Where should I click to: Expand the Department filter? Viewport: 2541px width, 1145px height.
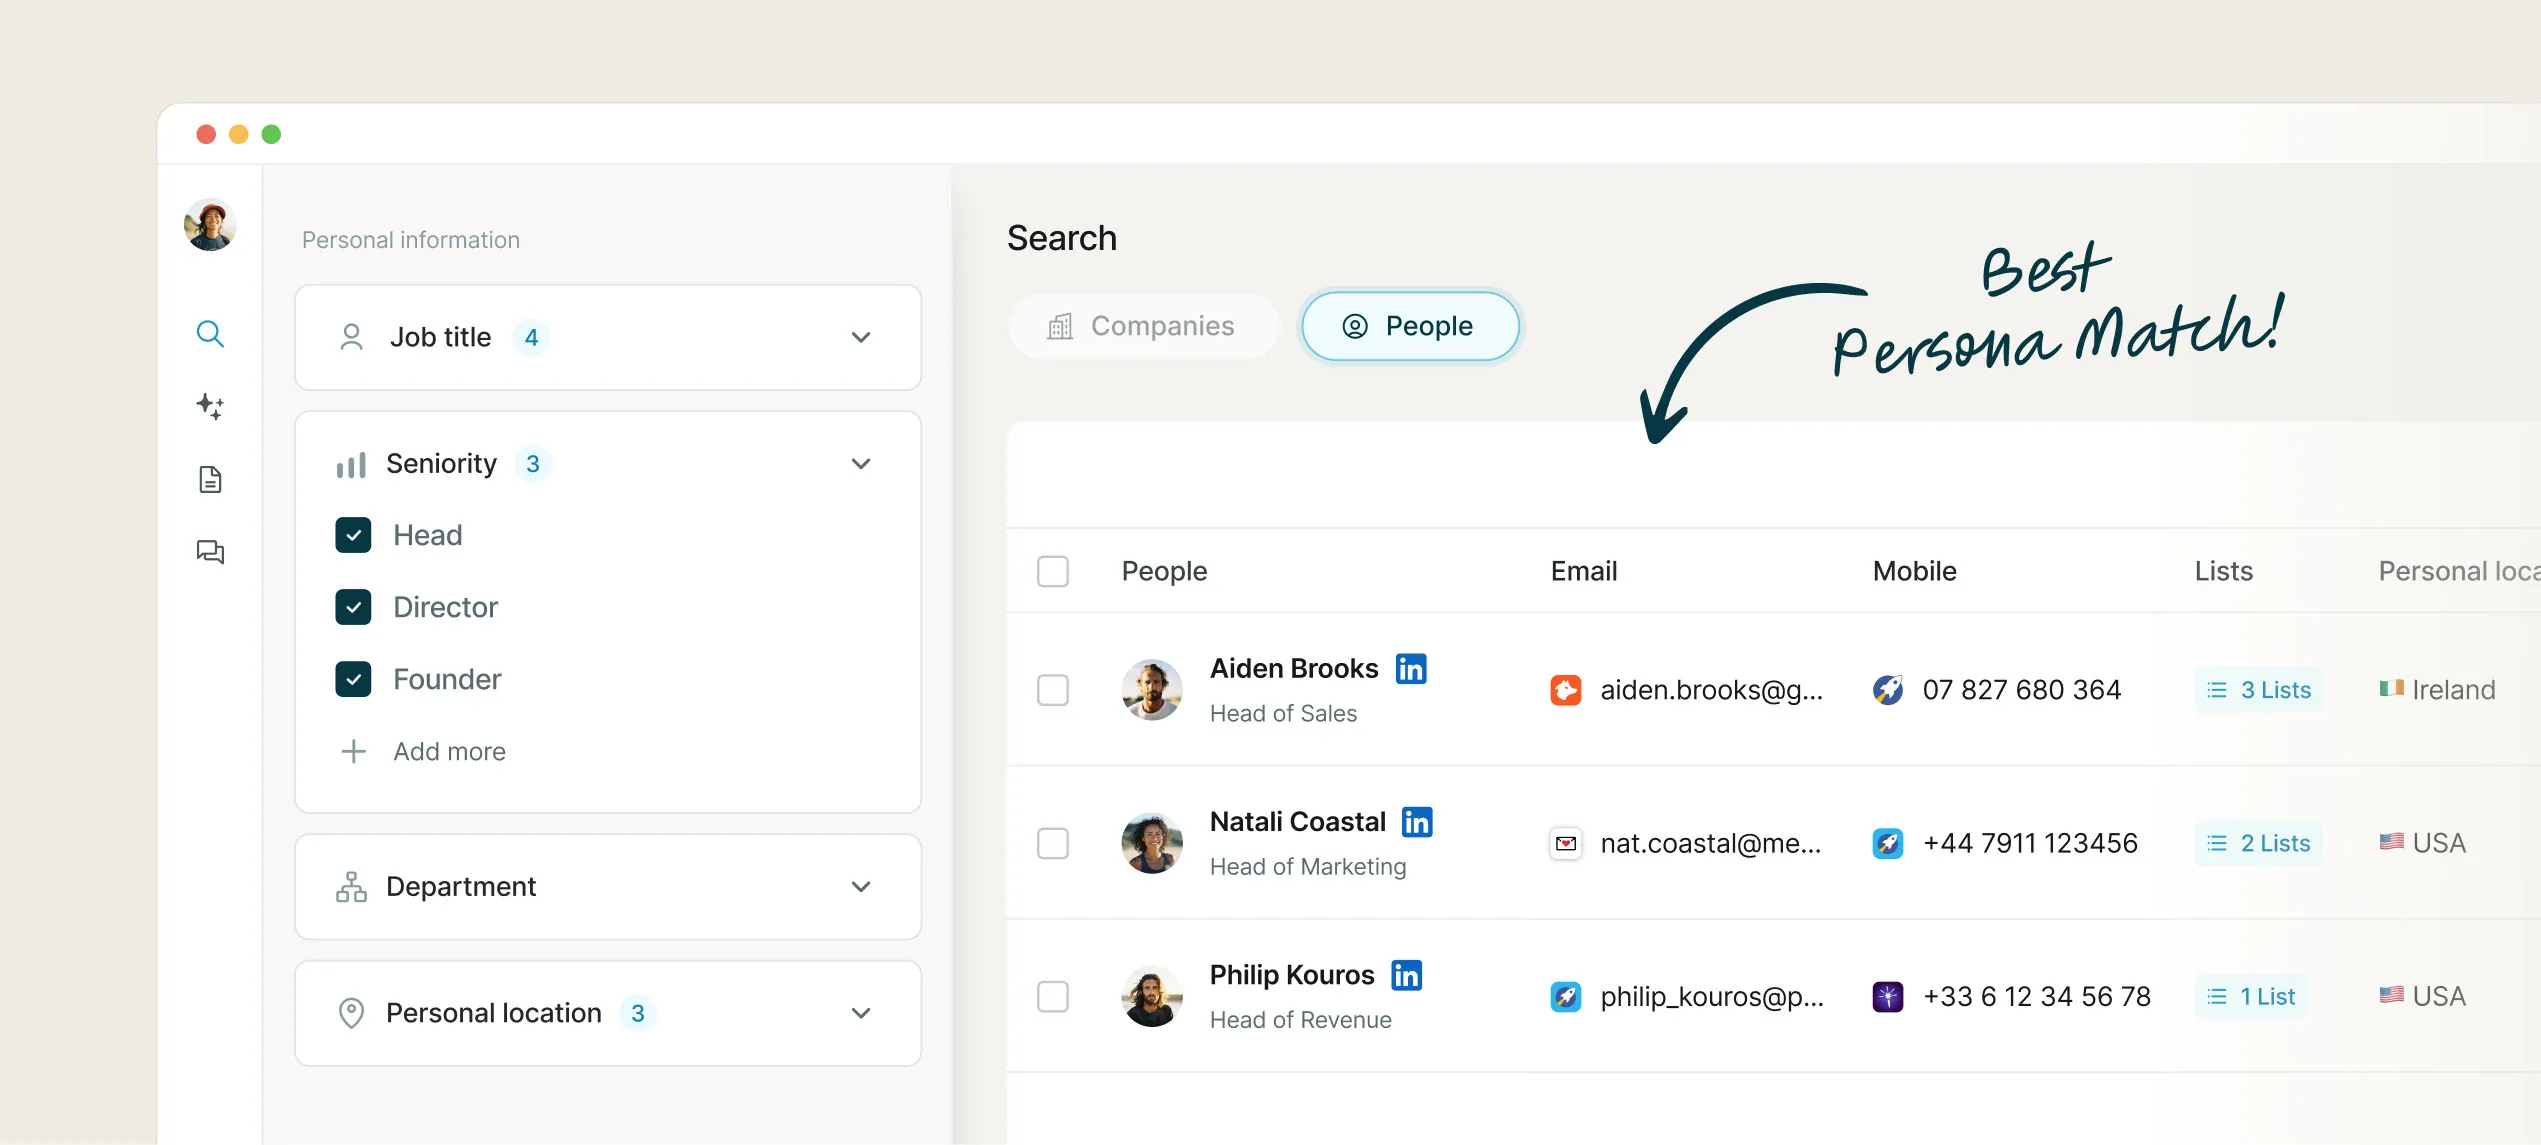pos(860,887)
